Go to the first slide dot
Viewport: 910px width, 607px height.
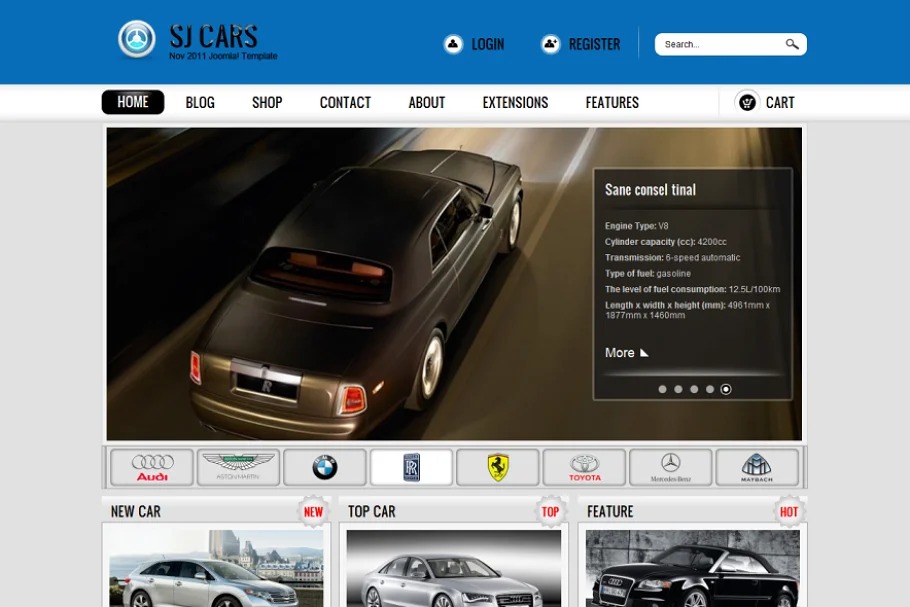point(662,389)
